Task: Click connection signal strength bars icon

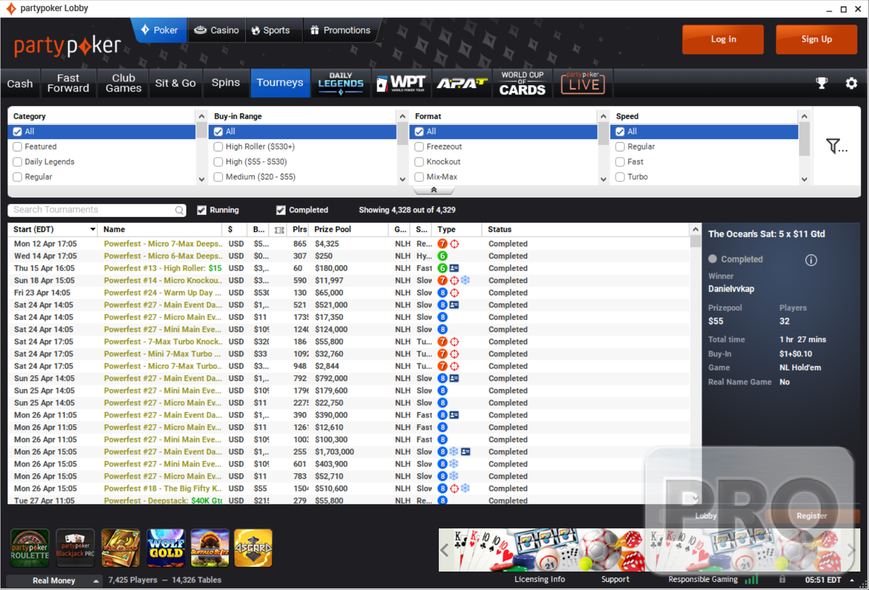Action: 752,579
